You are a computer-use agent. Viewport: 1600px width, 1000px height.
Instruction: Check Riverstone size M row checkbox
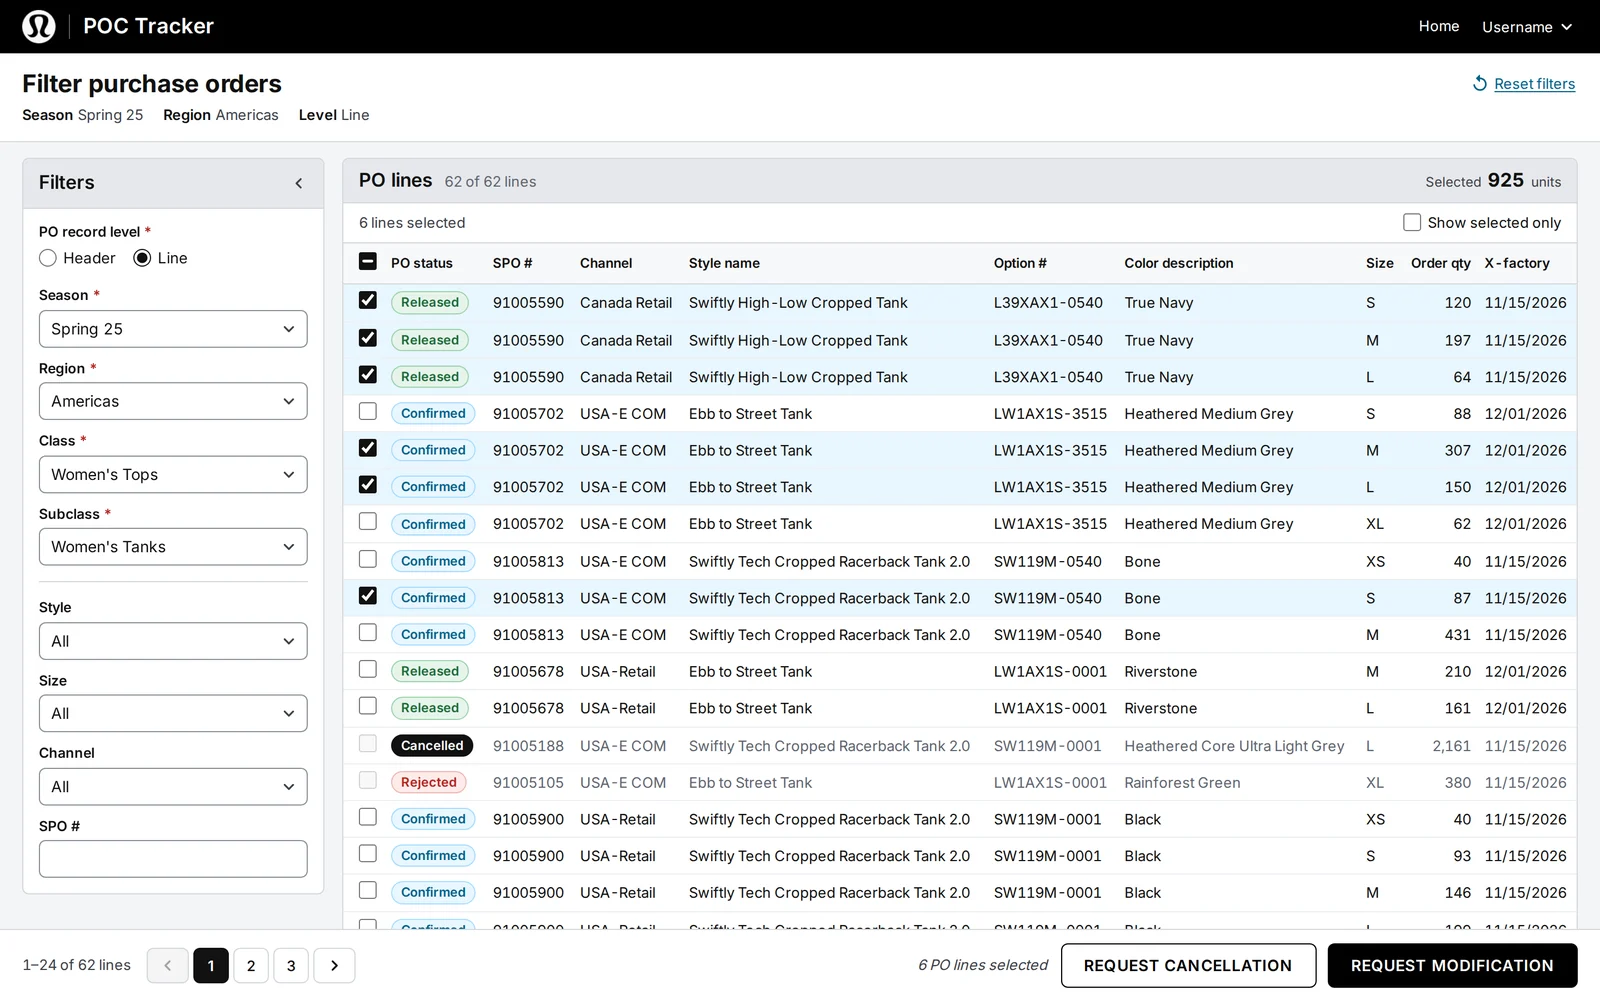pyautogui.click(x=368, y=669)
